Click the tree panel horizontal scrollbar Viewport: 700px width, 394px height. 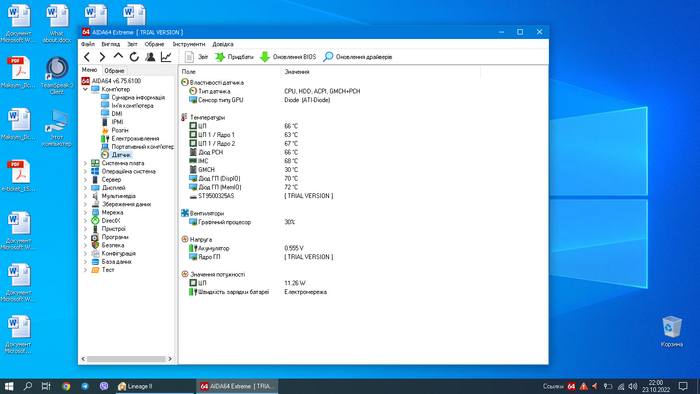(x=126, y=359)
